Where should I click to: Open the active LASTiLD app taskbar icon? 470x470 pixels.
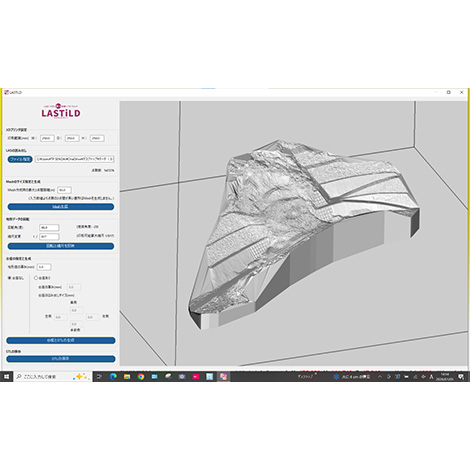click(223, 376)
